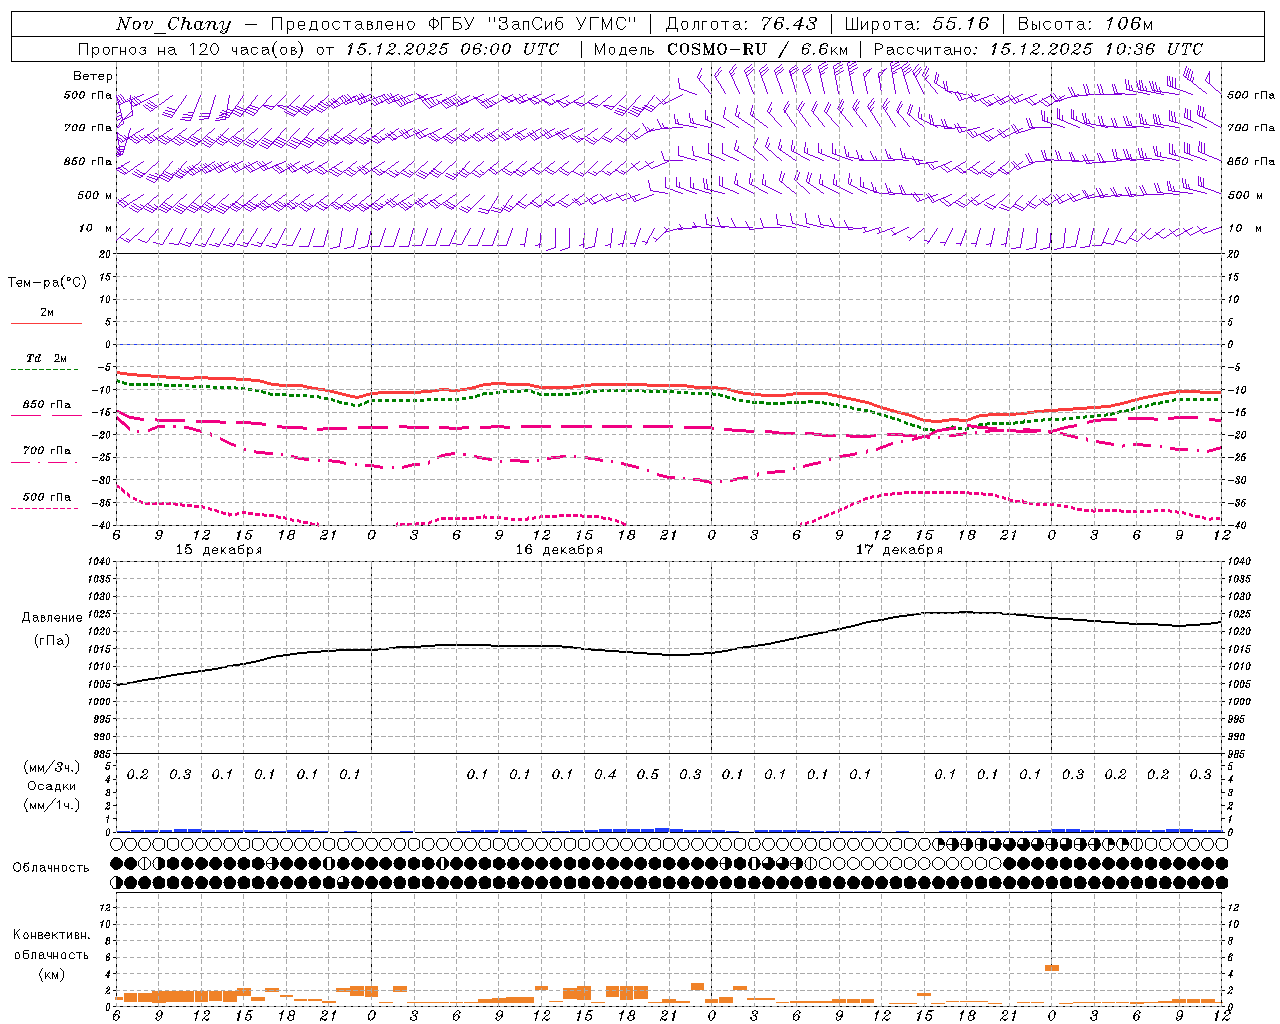1280x1024 pixels.
Task: Click the green dashed Td 2м legend line
Action: coord(44,370)
